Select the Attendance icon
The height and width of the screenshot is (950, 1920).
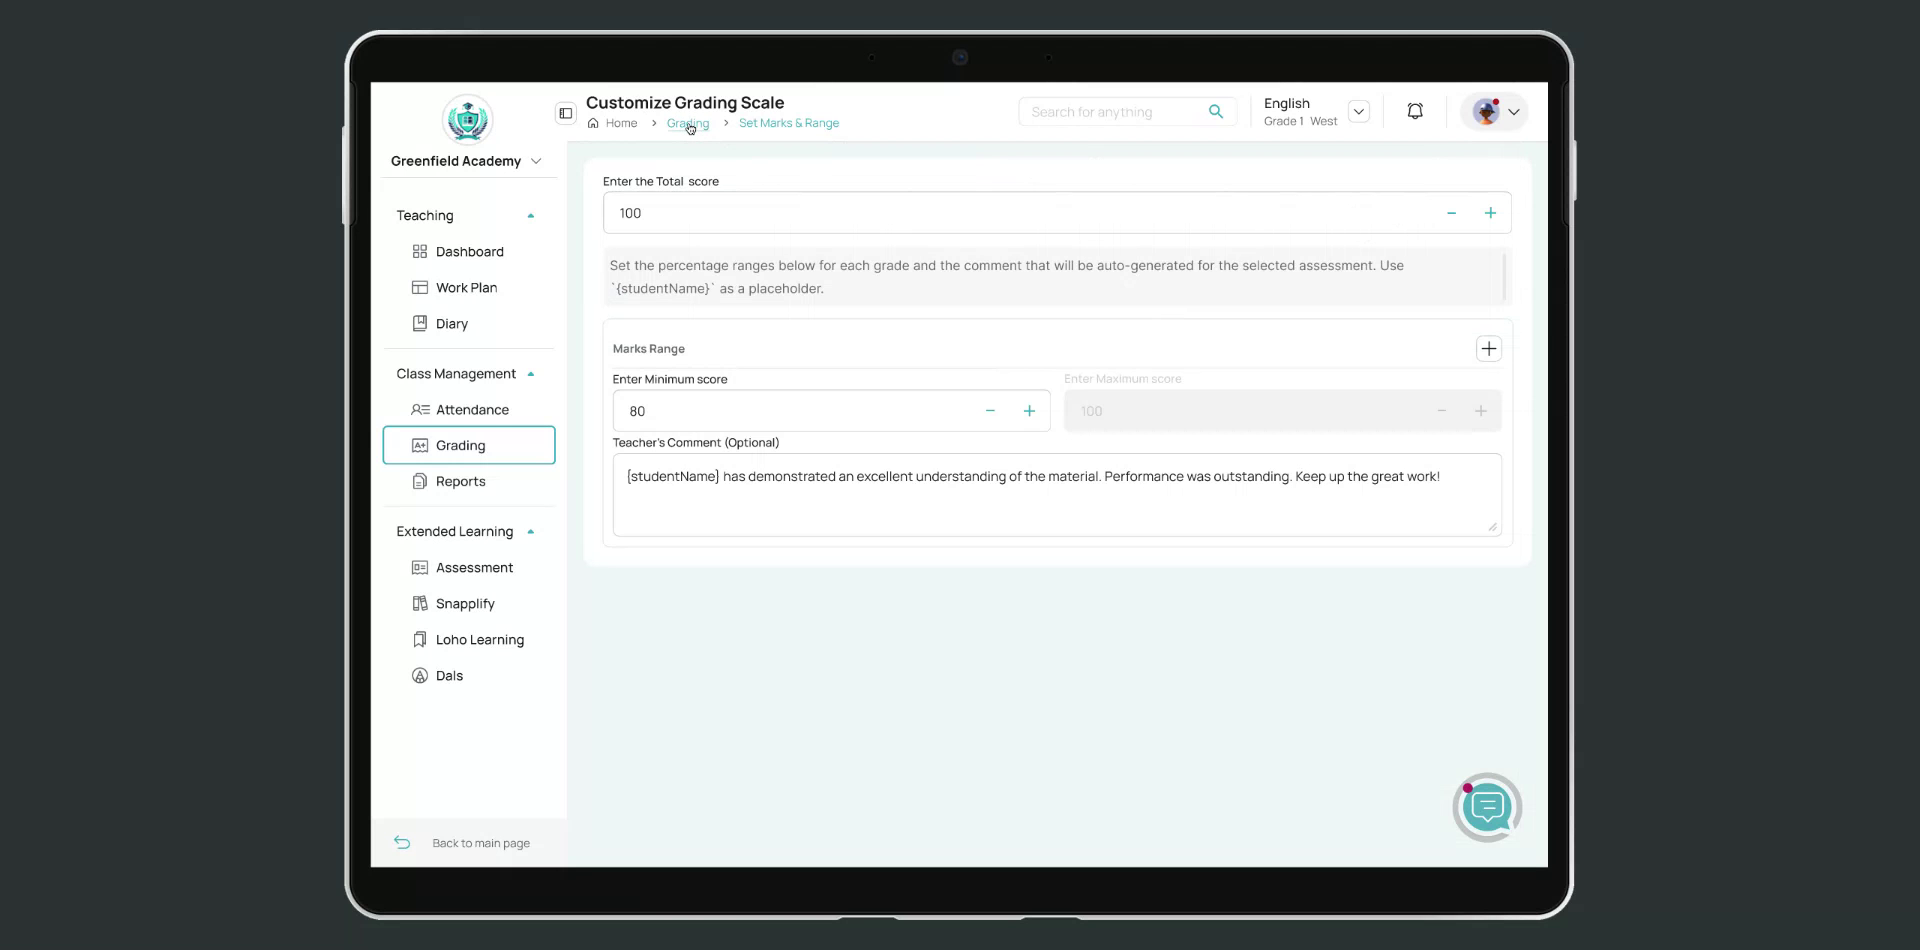[419, 409]
